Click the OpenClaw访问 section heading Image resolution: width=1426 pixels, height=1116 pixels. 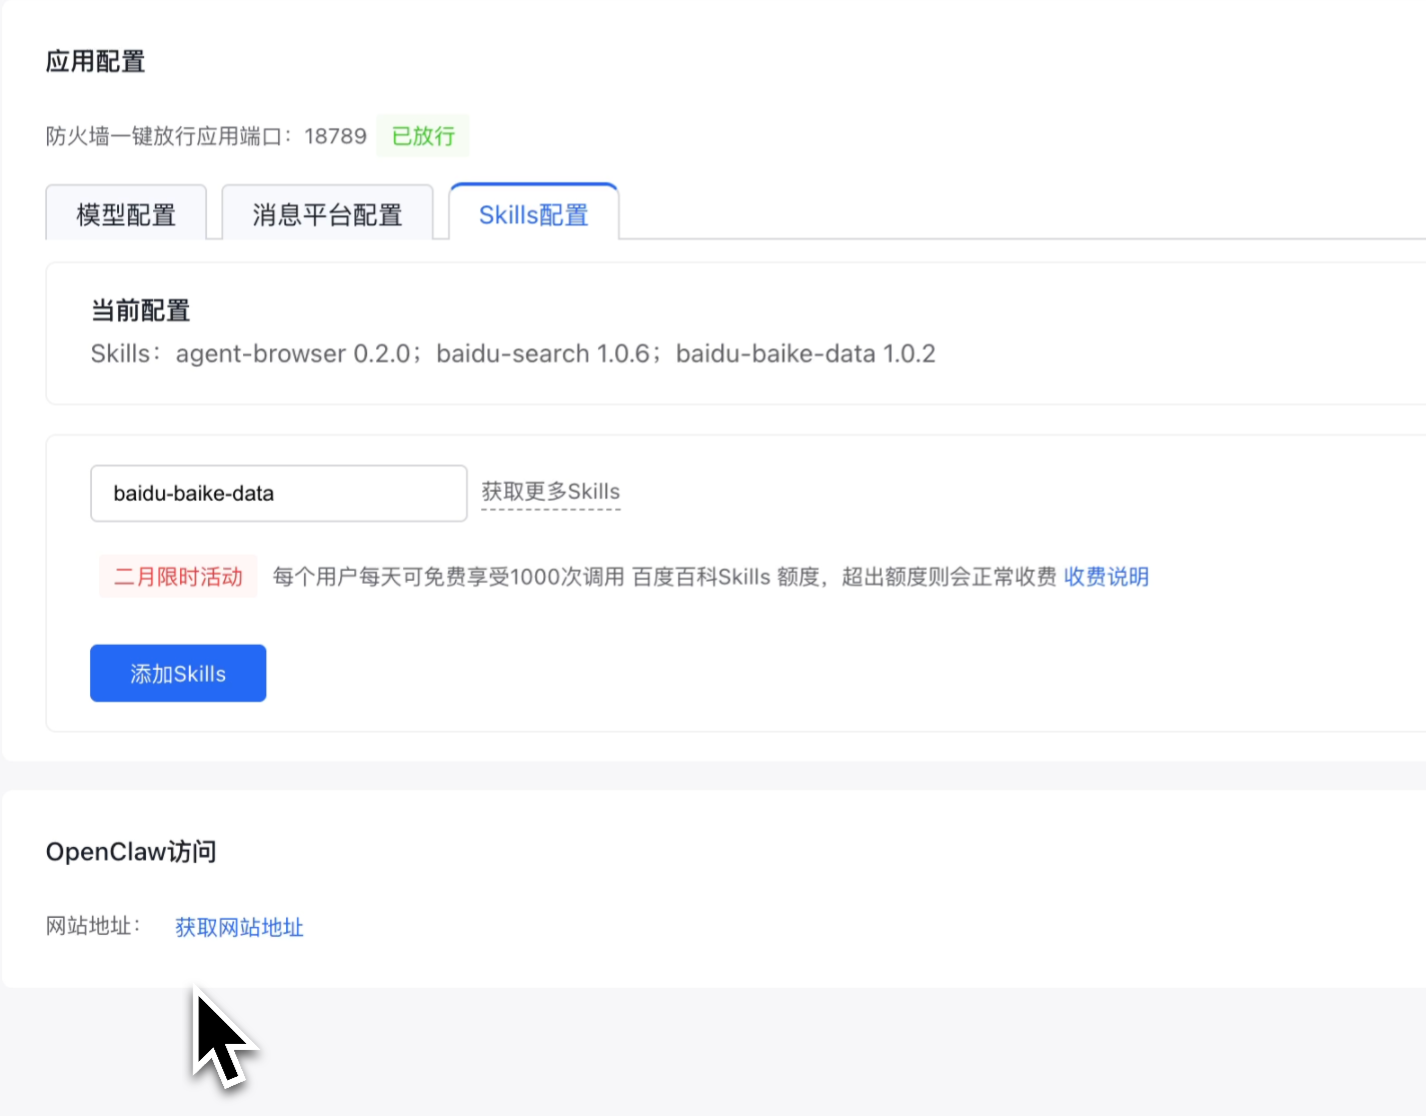[130, 851]
